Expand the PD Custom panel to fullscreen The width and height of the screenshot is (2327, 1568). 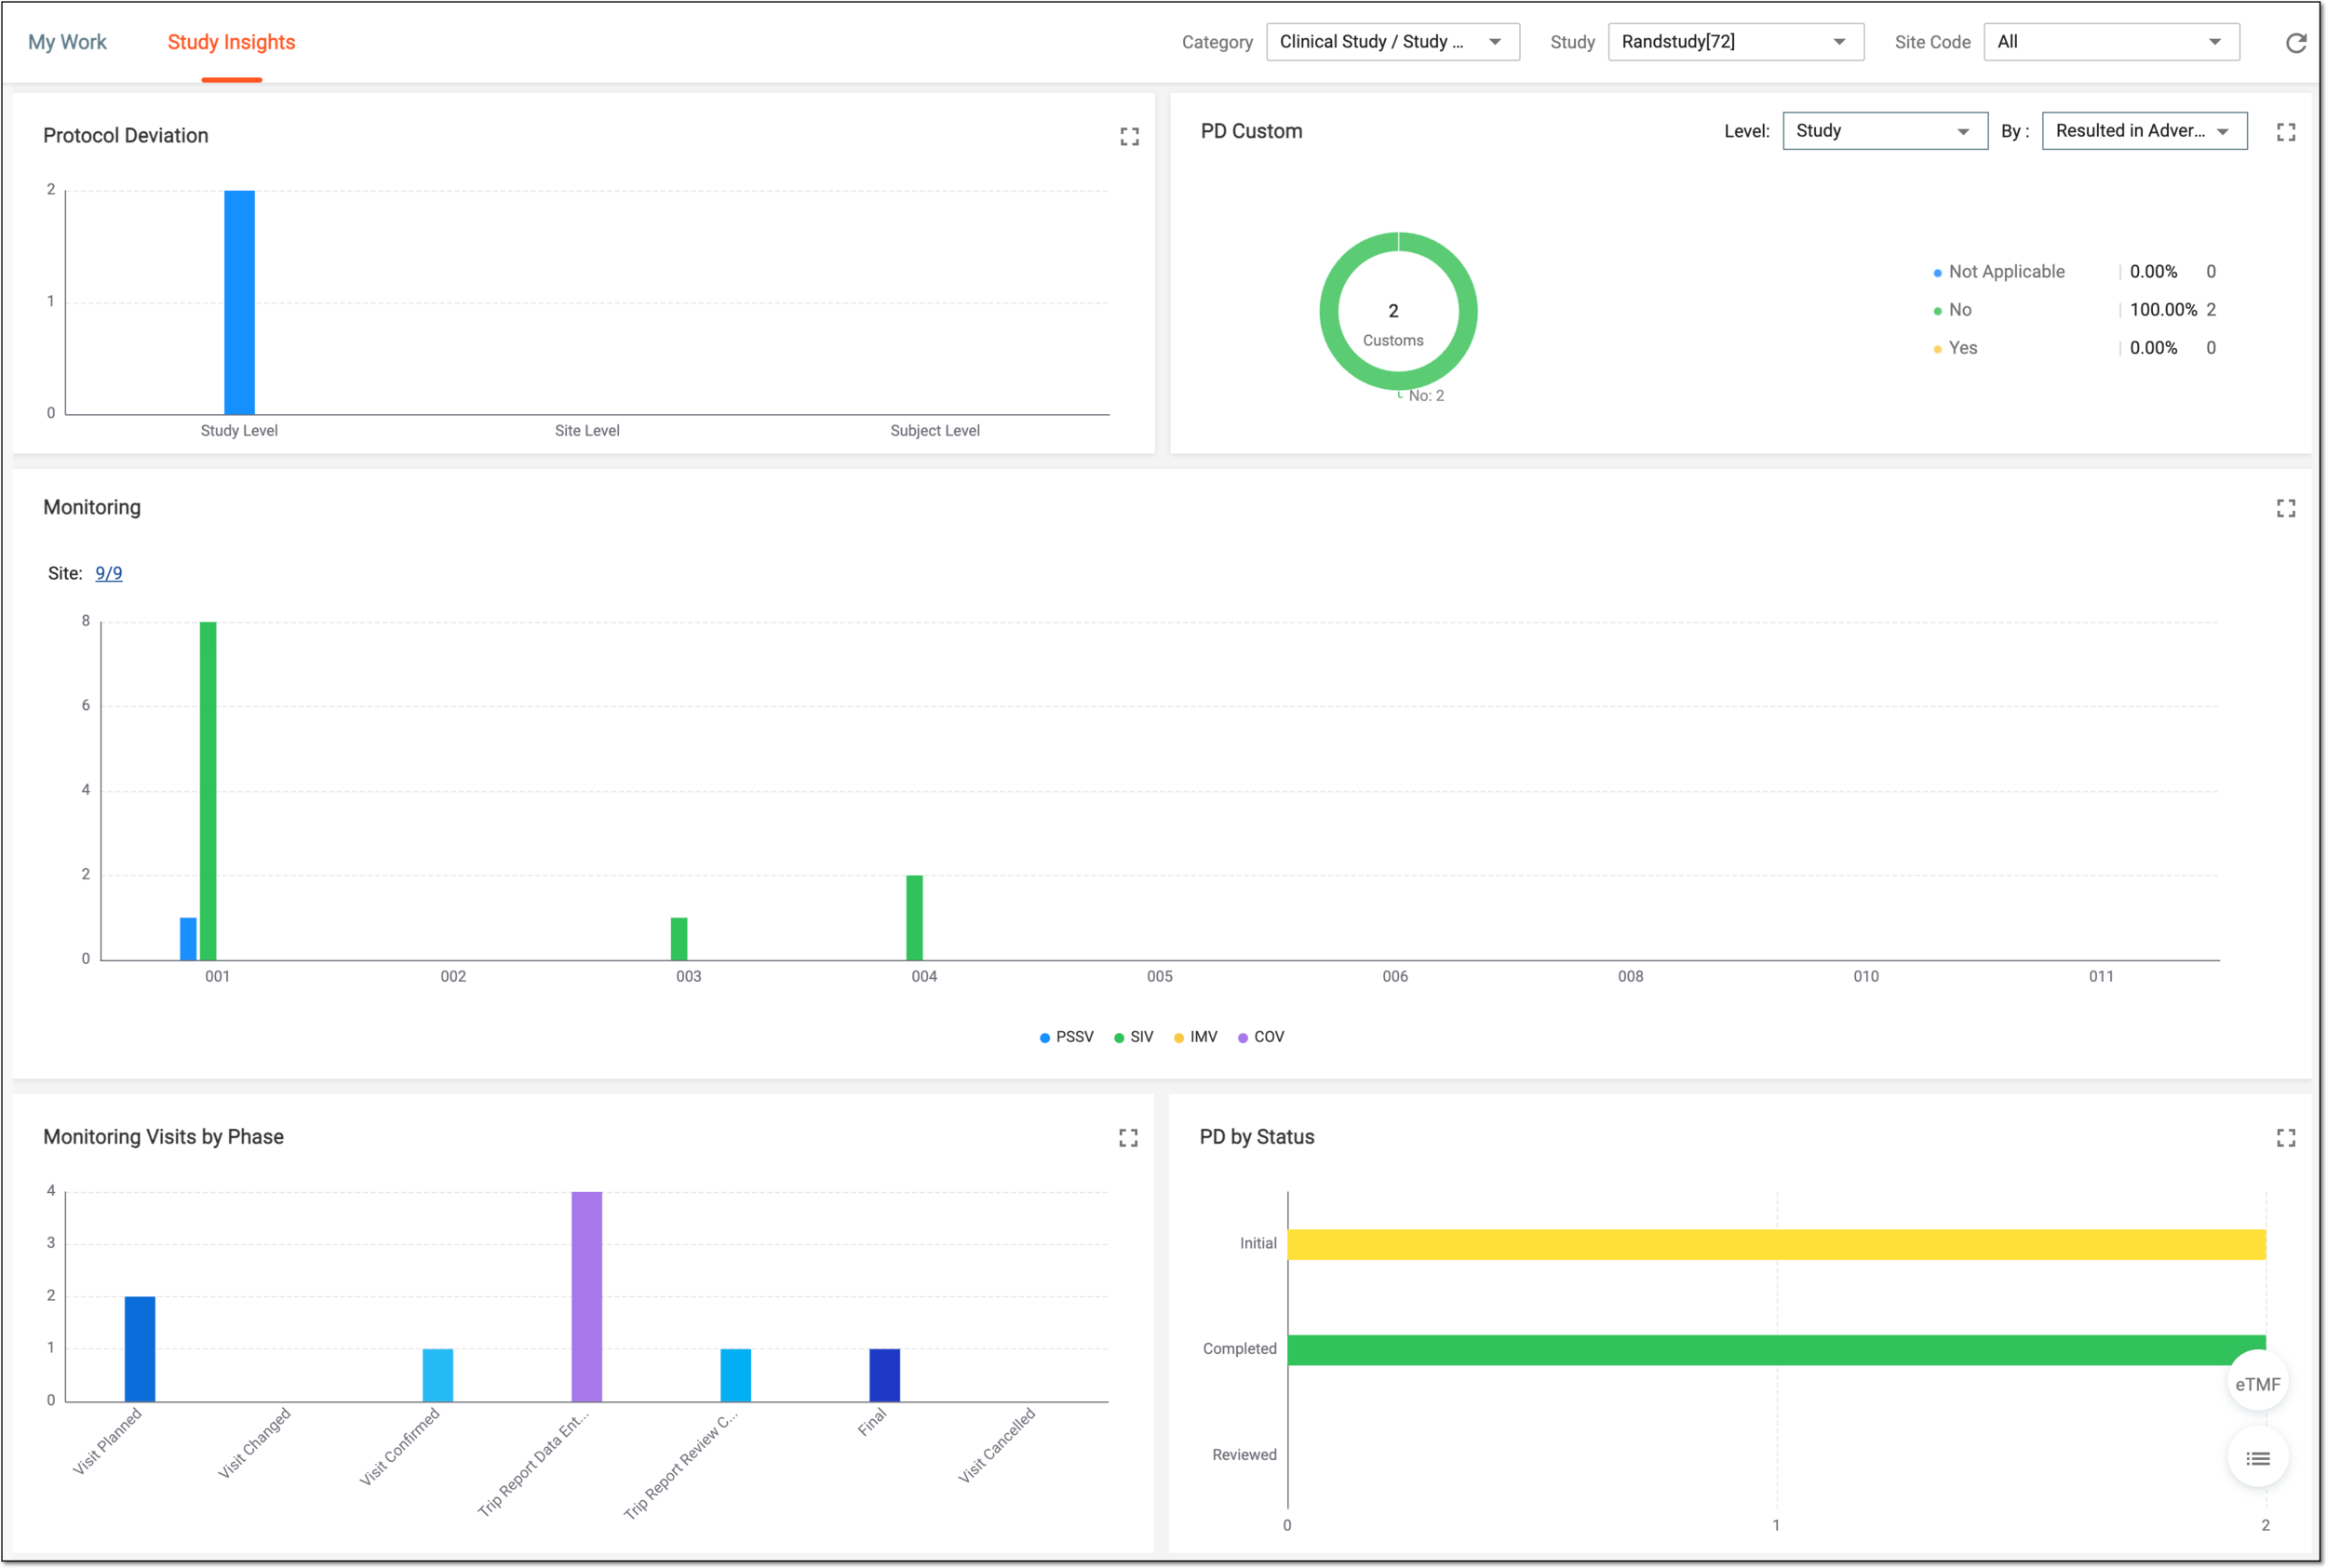pyautogui.click(x=2285, y=132)
